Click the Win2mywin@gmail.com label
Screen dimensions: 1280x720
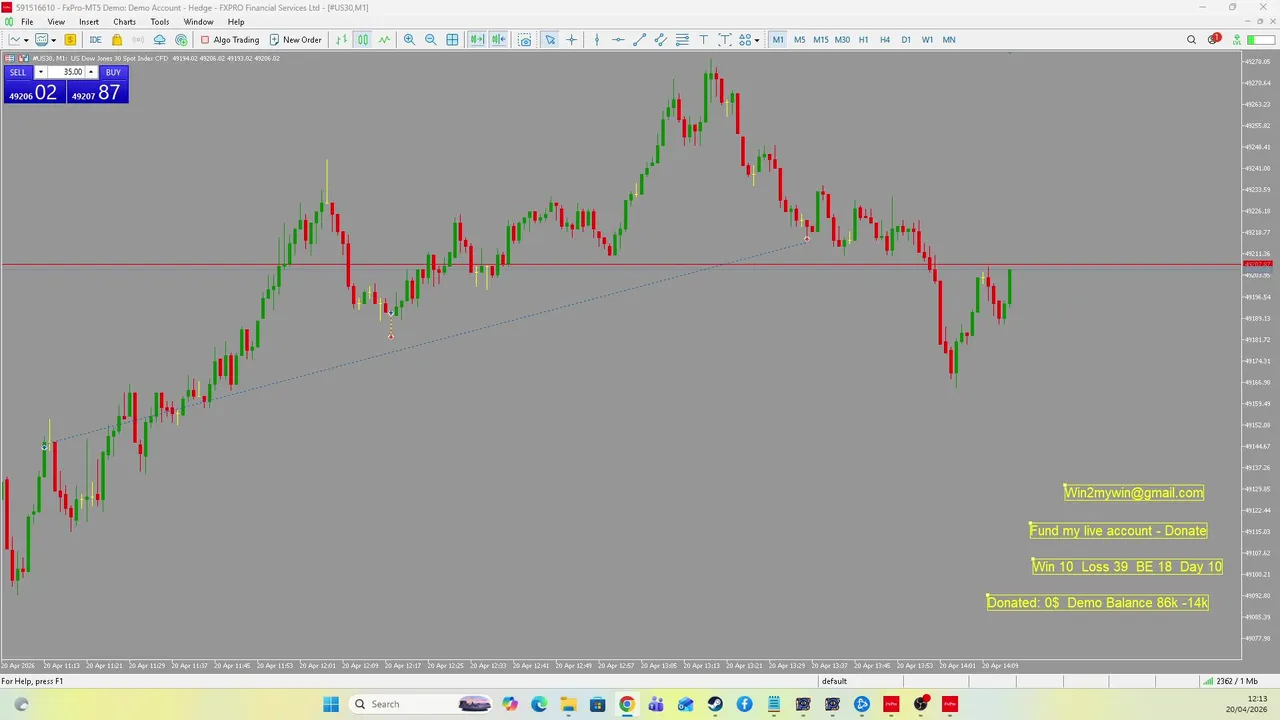click(x=1134, y=492)
